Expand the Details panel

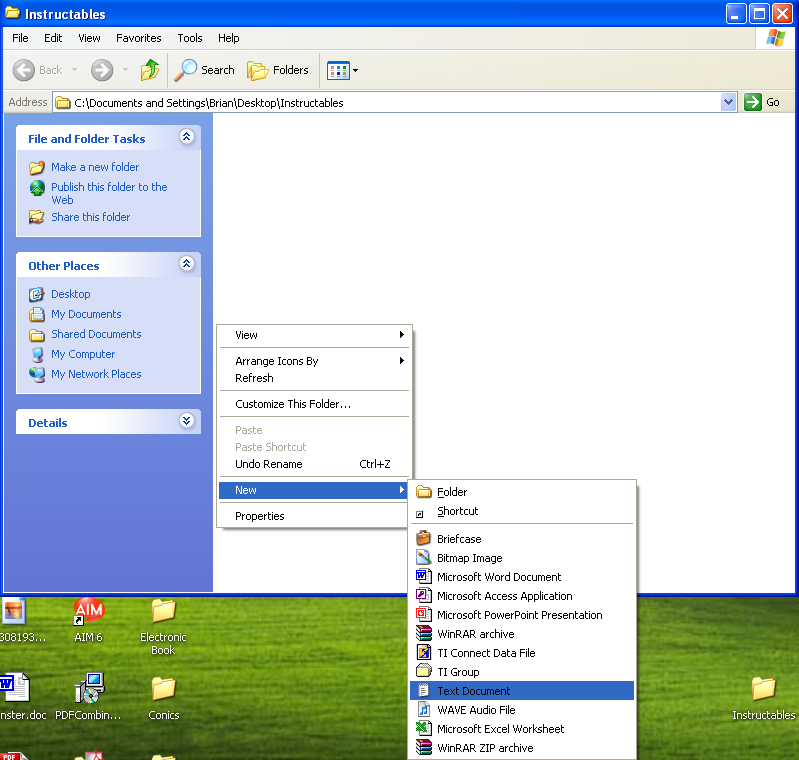point(187,421)
